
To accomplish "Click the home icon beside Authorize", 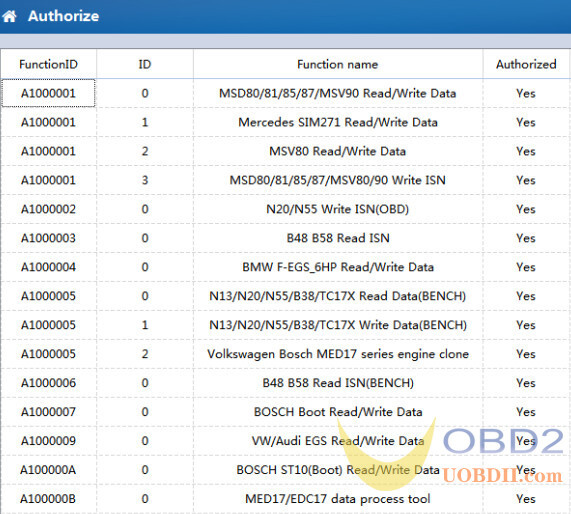I will pyautogui.click(x=9, y=16).
